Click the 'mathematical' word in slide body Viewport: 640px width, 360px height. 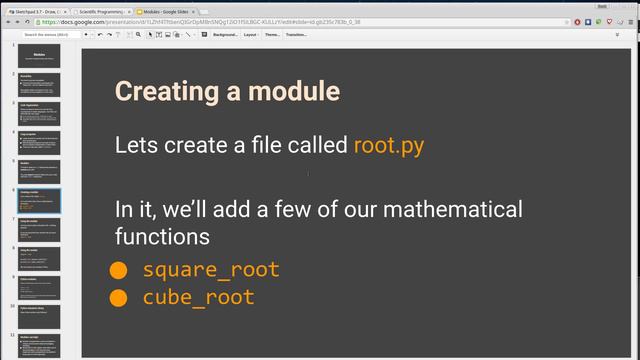453,209
